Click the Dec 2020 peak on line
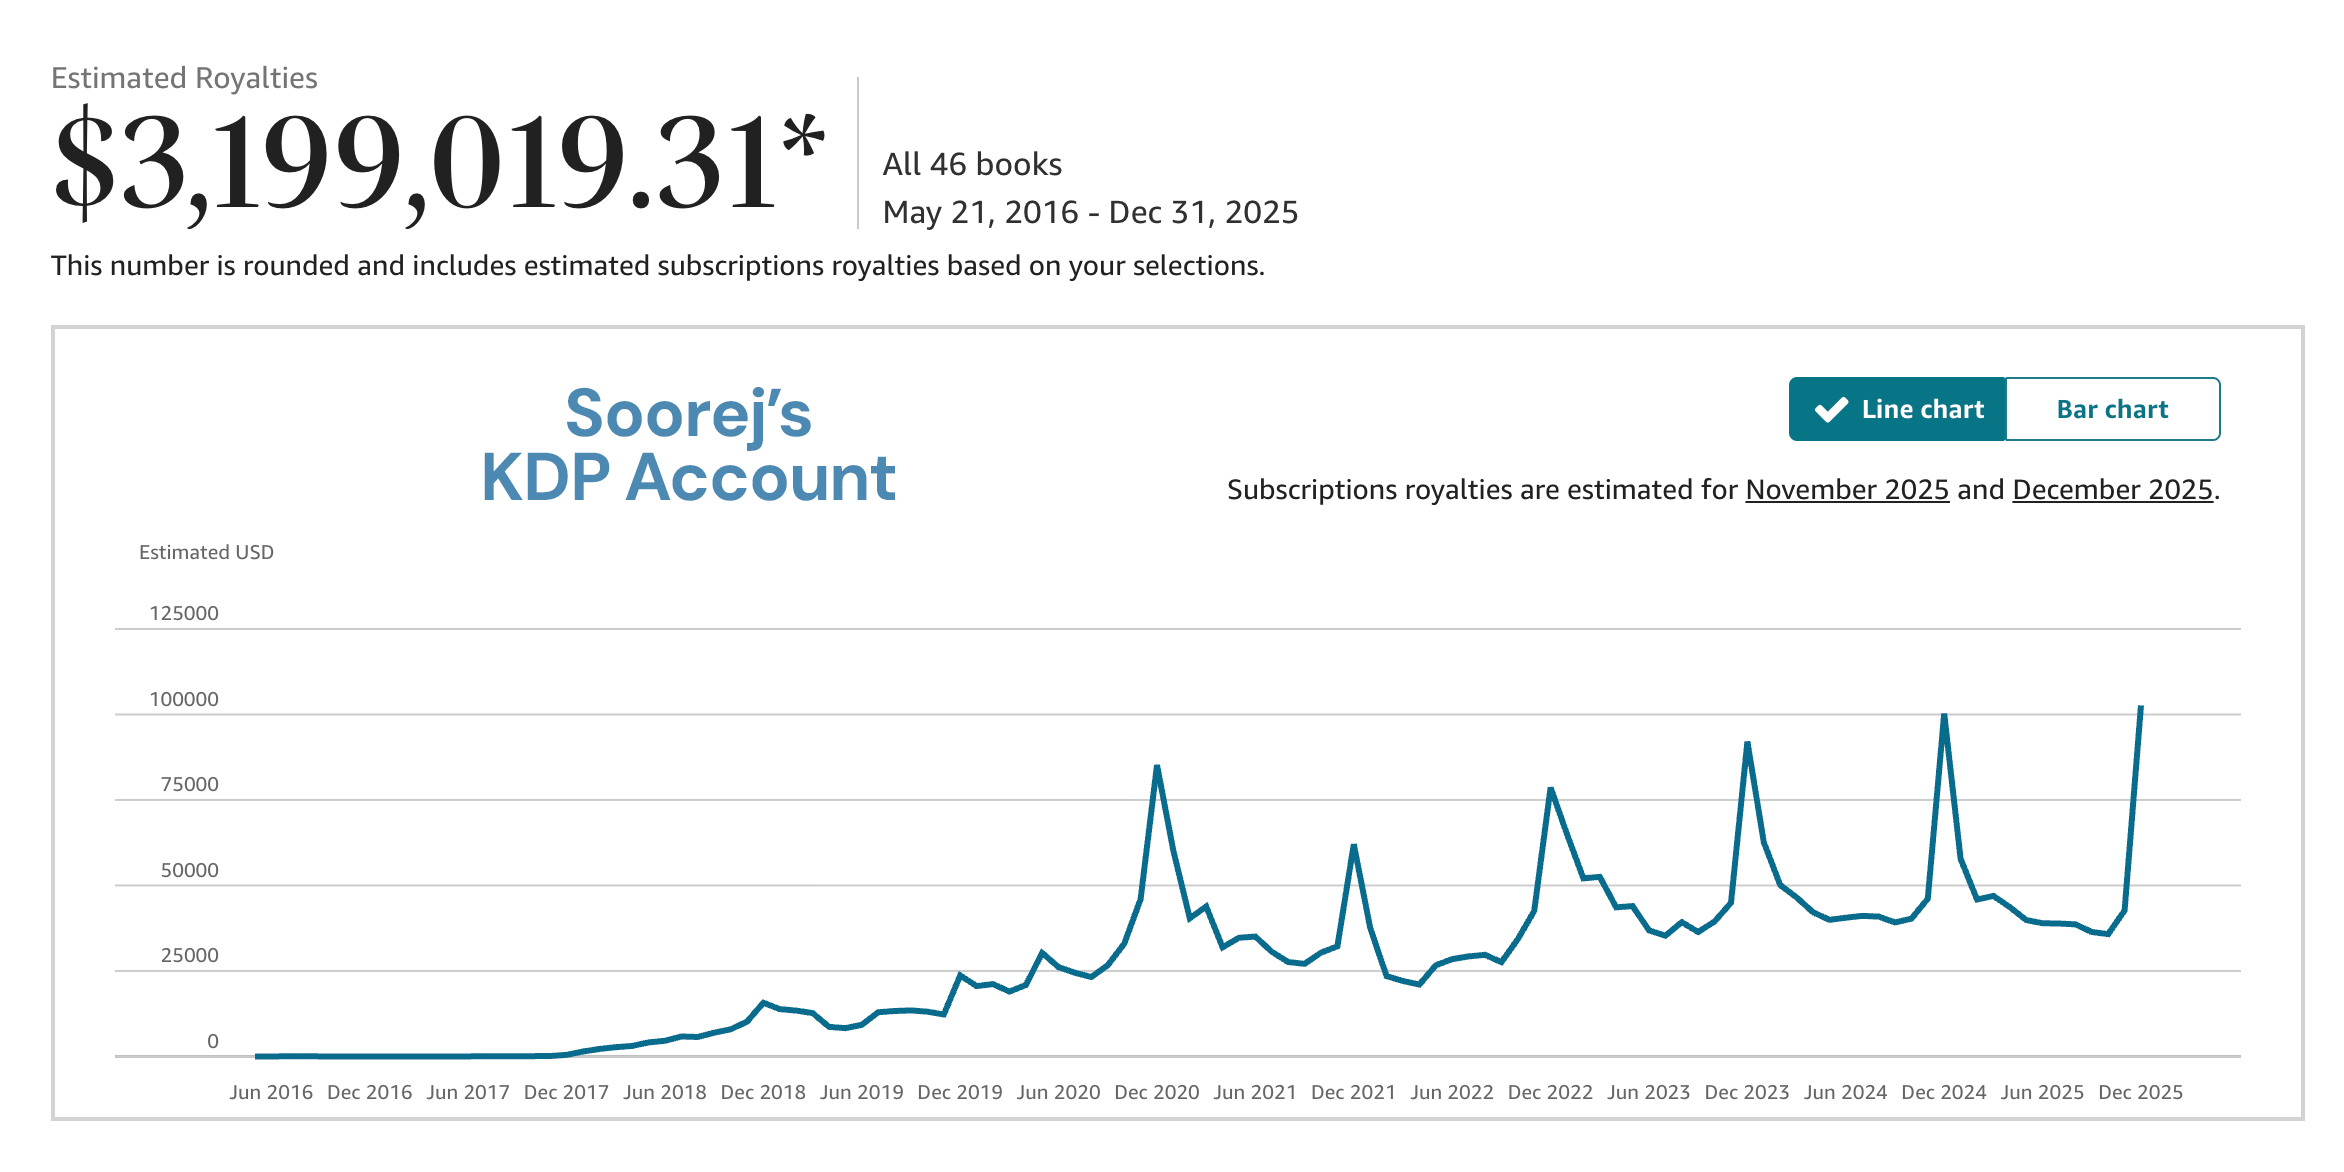 pyautogui.click(x=1156, y=768)
